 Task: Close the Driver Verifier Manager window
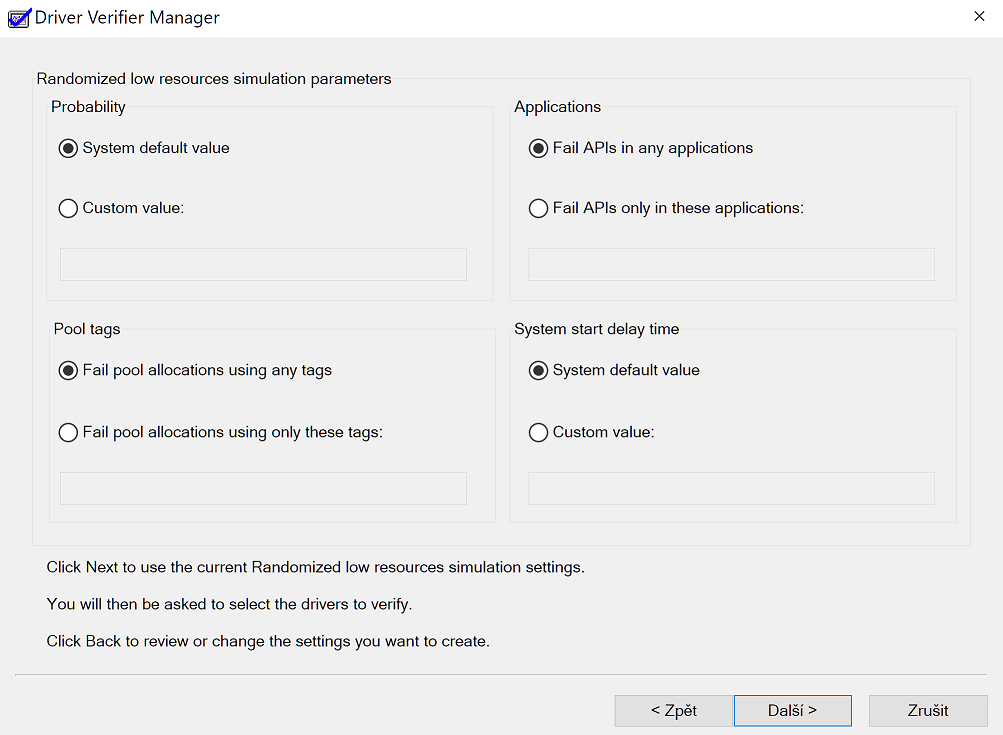click(x=979, y=17)
